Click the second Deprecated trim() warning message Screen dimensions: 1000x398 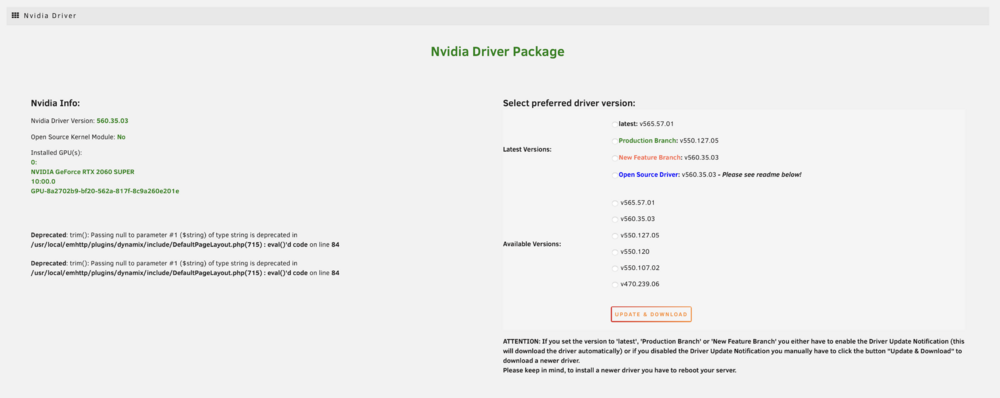tap(185, 268)
